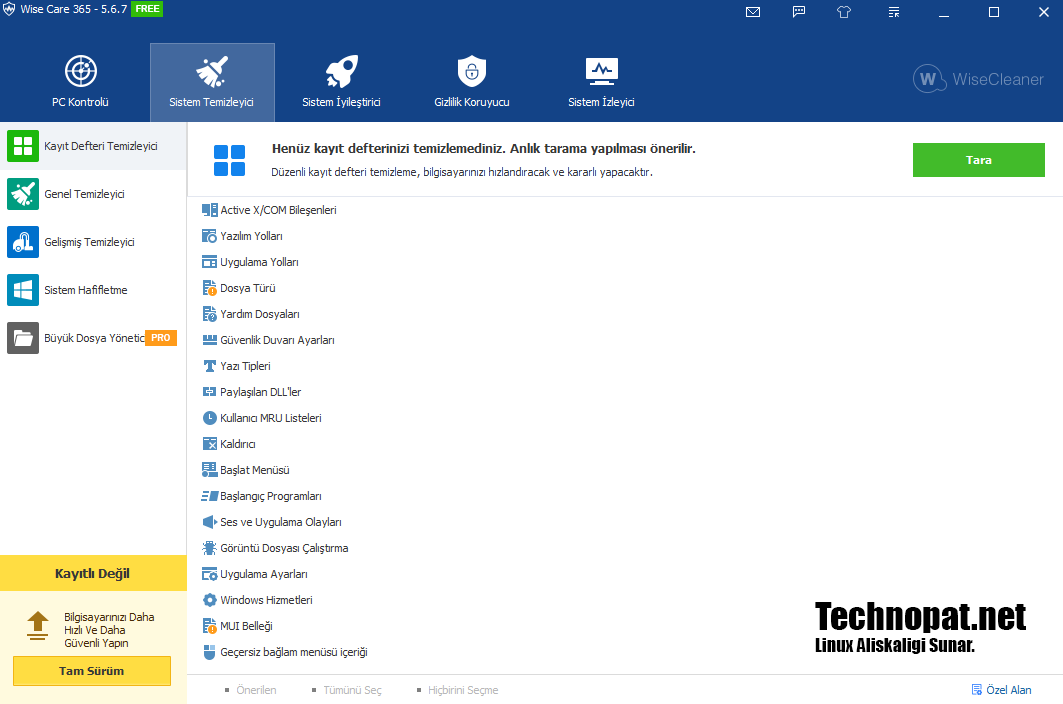
Task: Select the 'Başlangıç Programları' text
Action: [271, 496]
